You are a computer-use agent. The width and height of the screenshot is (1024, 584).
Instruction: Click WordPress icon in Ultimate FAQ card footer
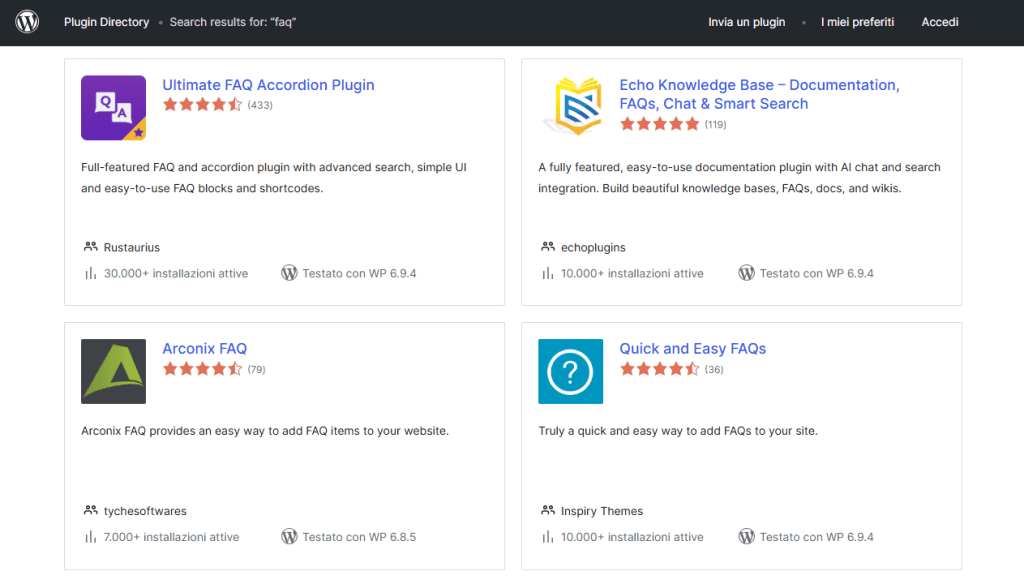click(x=289, y=273)
